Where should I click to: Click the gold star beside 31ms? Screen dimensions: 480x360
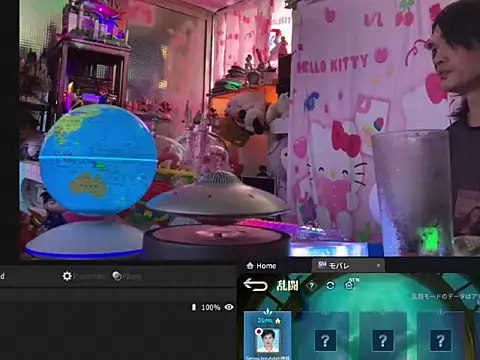click(x=278, y=321)
